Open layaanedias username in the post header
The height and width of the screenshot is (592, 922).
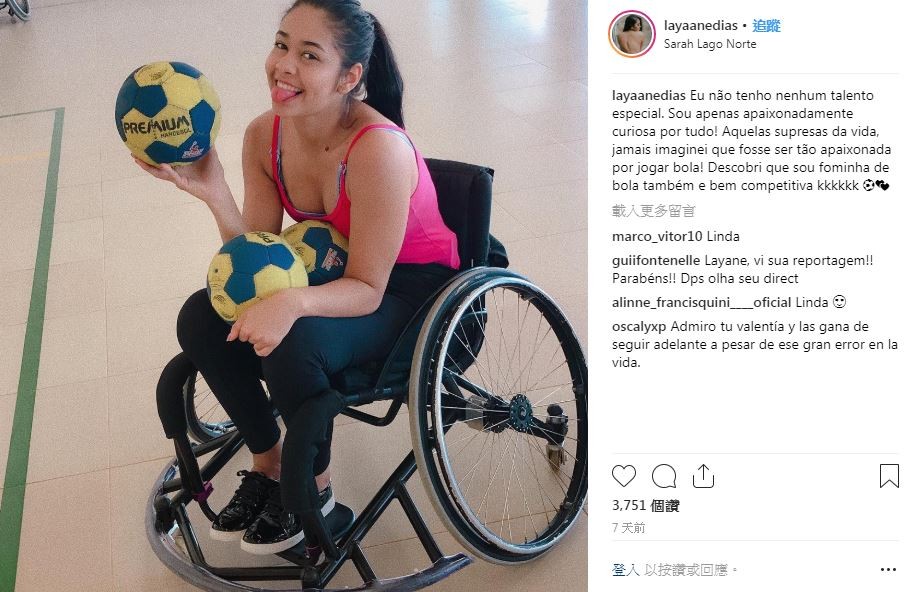click(700, 25)
